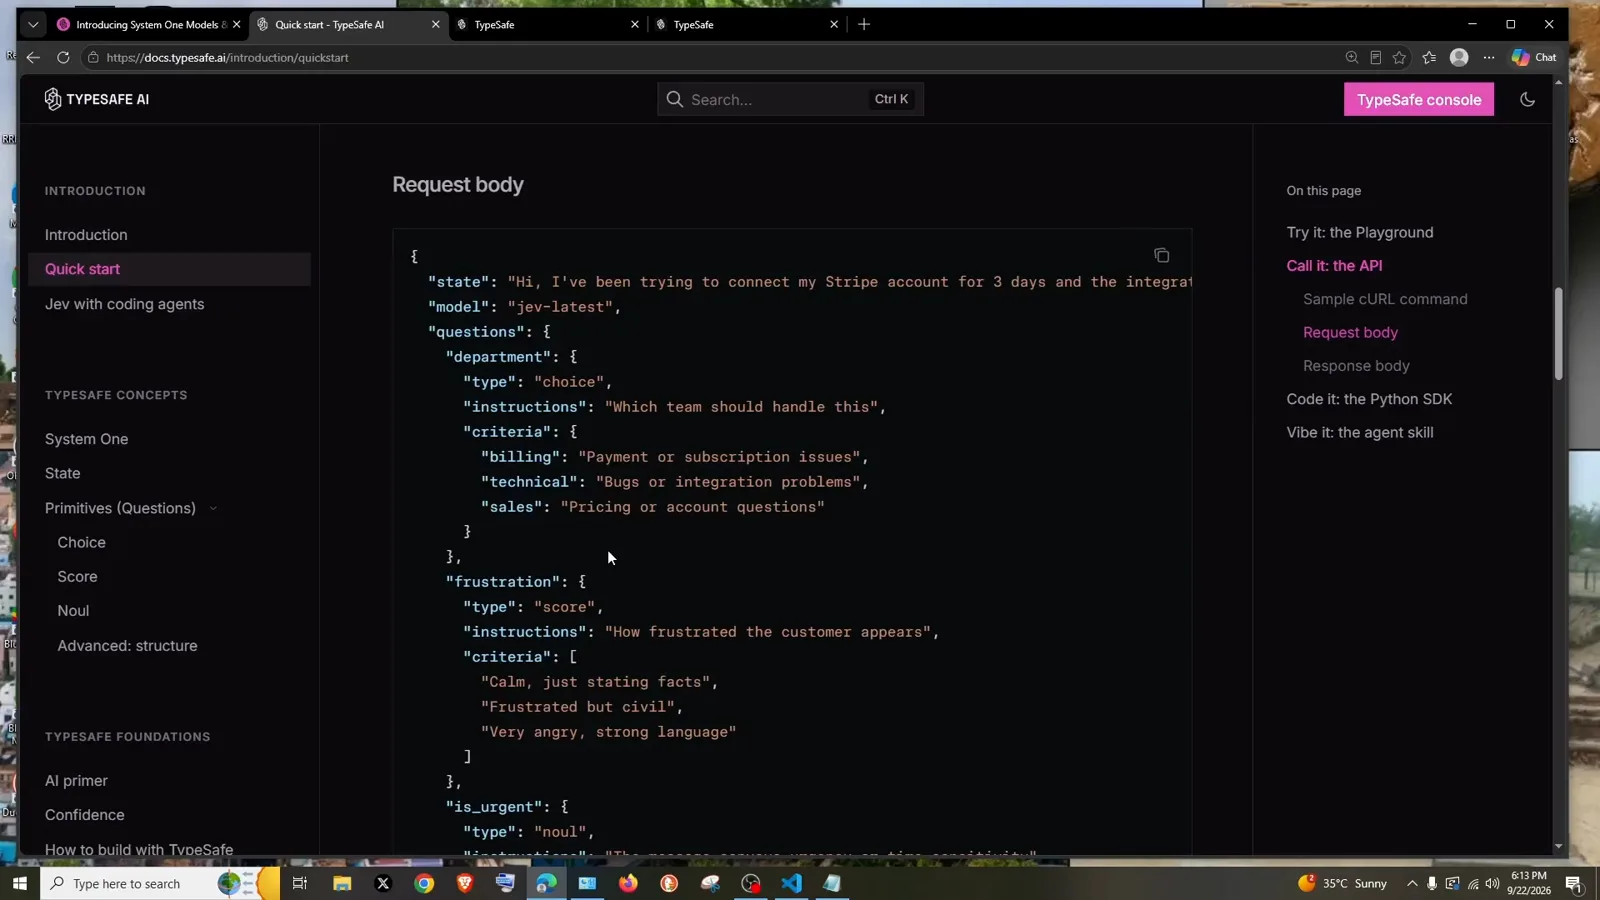Open the Choice primitive page

81,542
